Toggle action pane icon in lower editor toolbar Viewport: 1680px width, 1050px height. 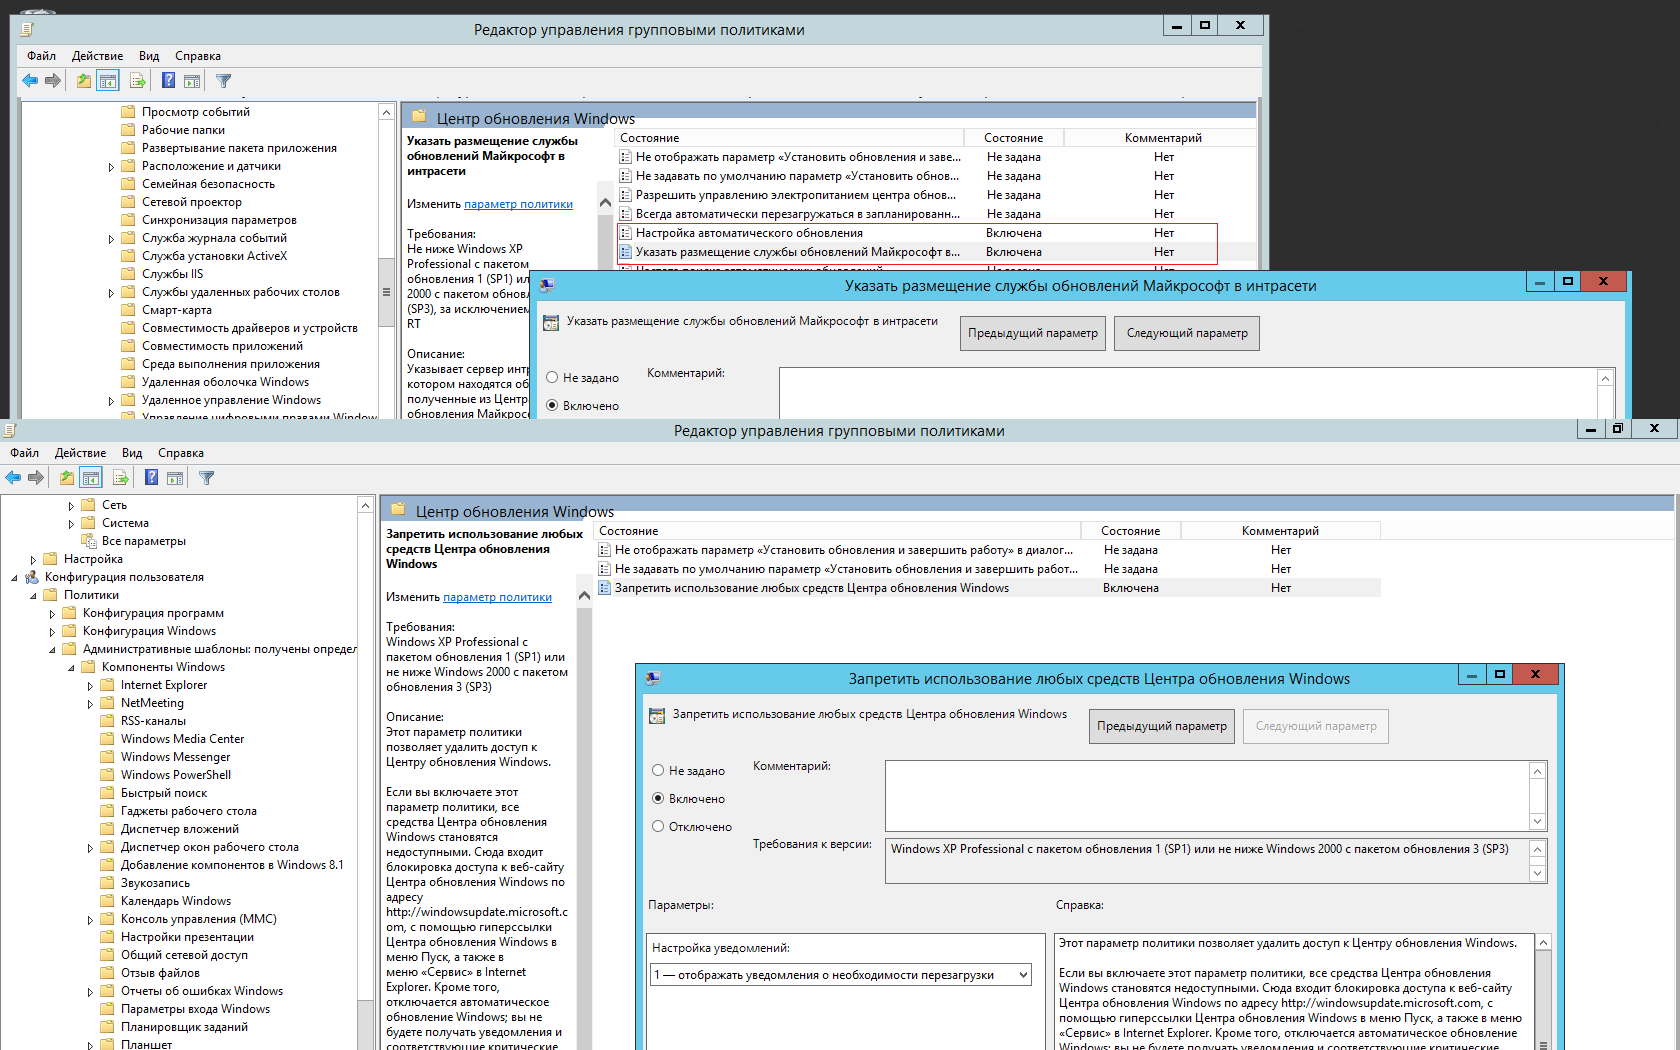pyautogui.click(x=175, y=478)
